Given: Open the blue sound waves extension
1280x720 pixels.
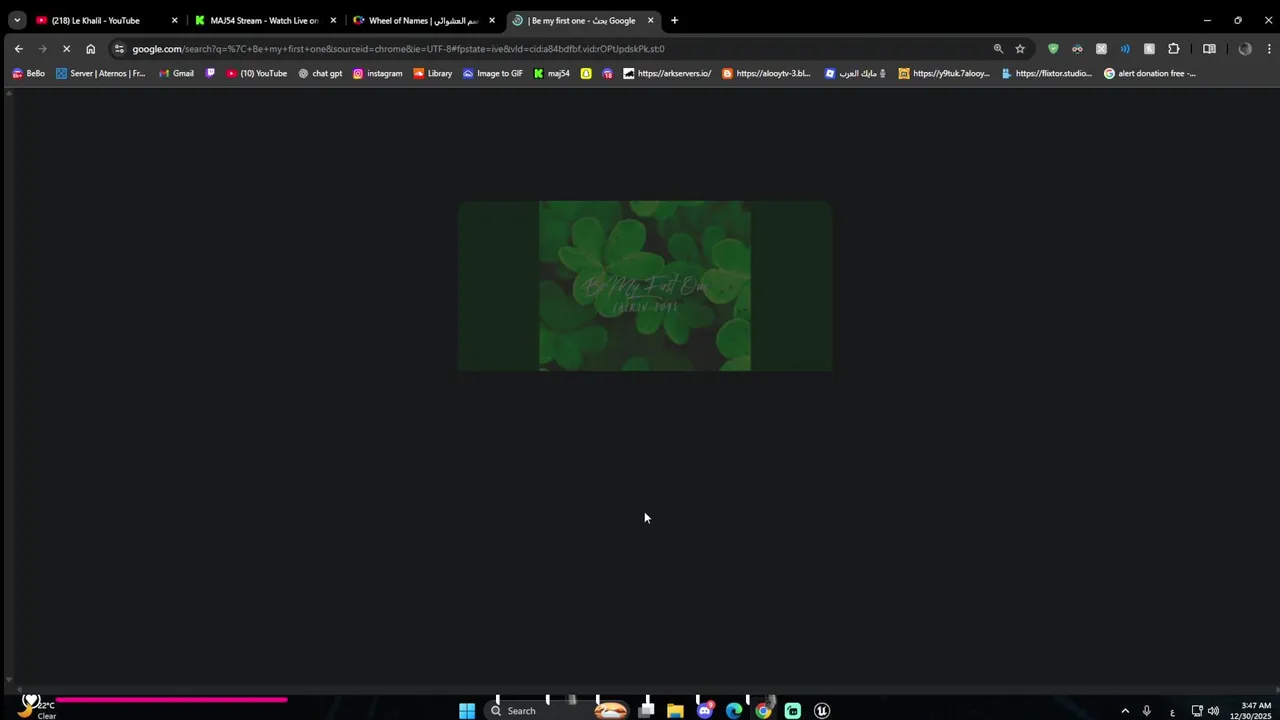Looking at the screenshot, I should tap(1125, 48).
